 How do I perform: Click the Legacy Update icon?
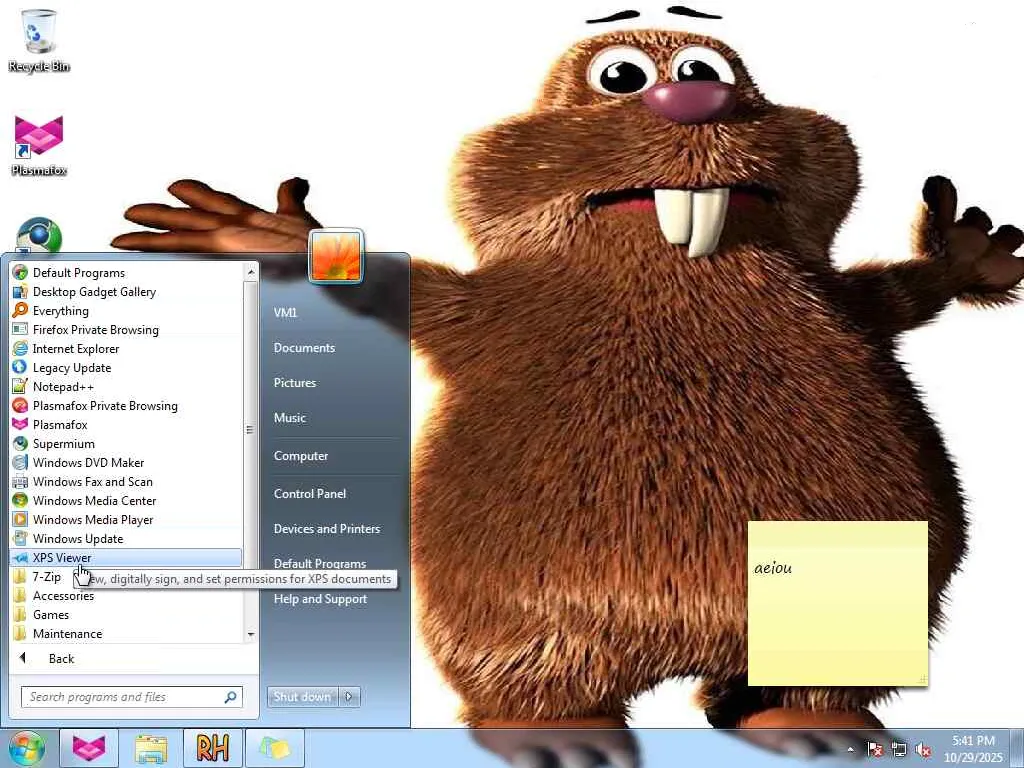click(20, 367)
